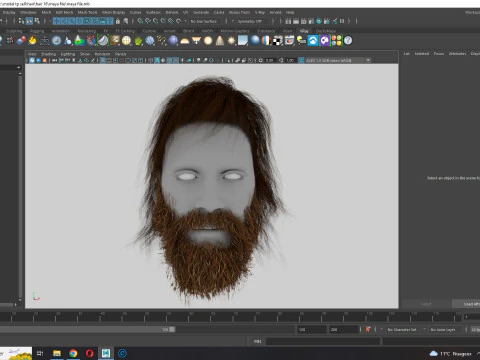Open the dropdown arrow in the left panel
Image resolution: width=480 pixels, height=360 pixels.
tap(19, 68)
